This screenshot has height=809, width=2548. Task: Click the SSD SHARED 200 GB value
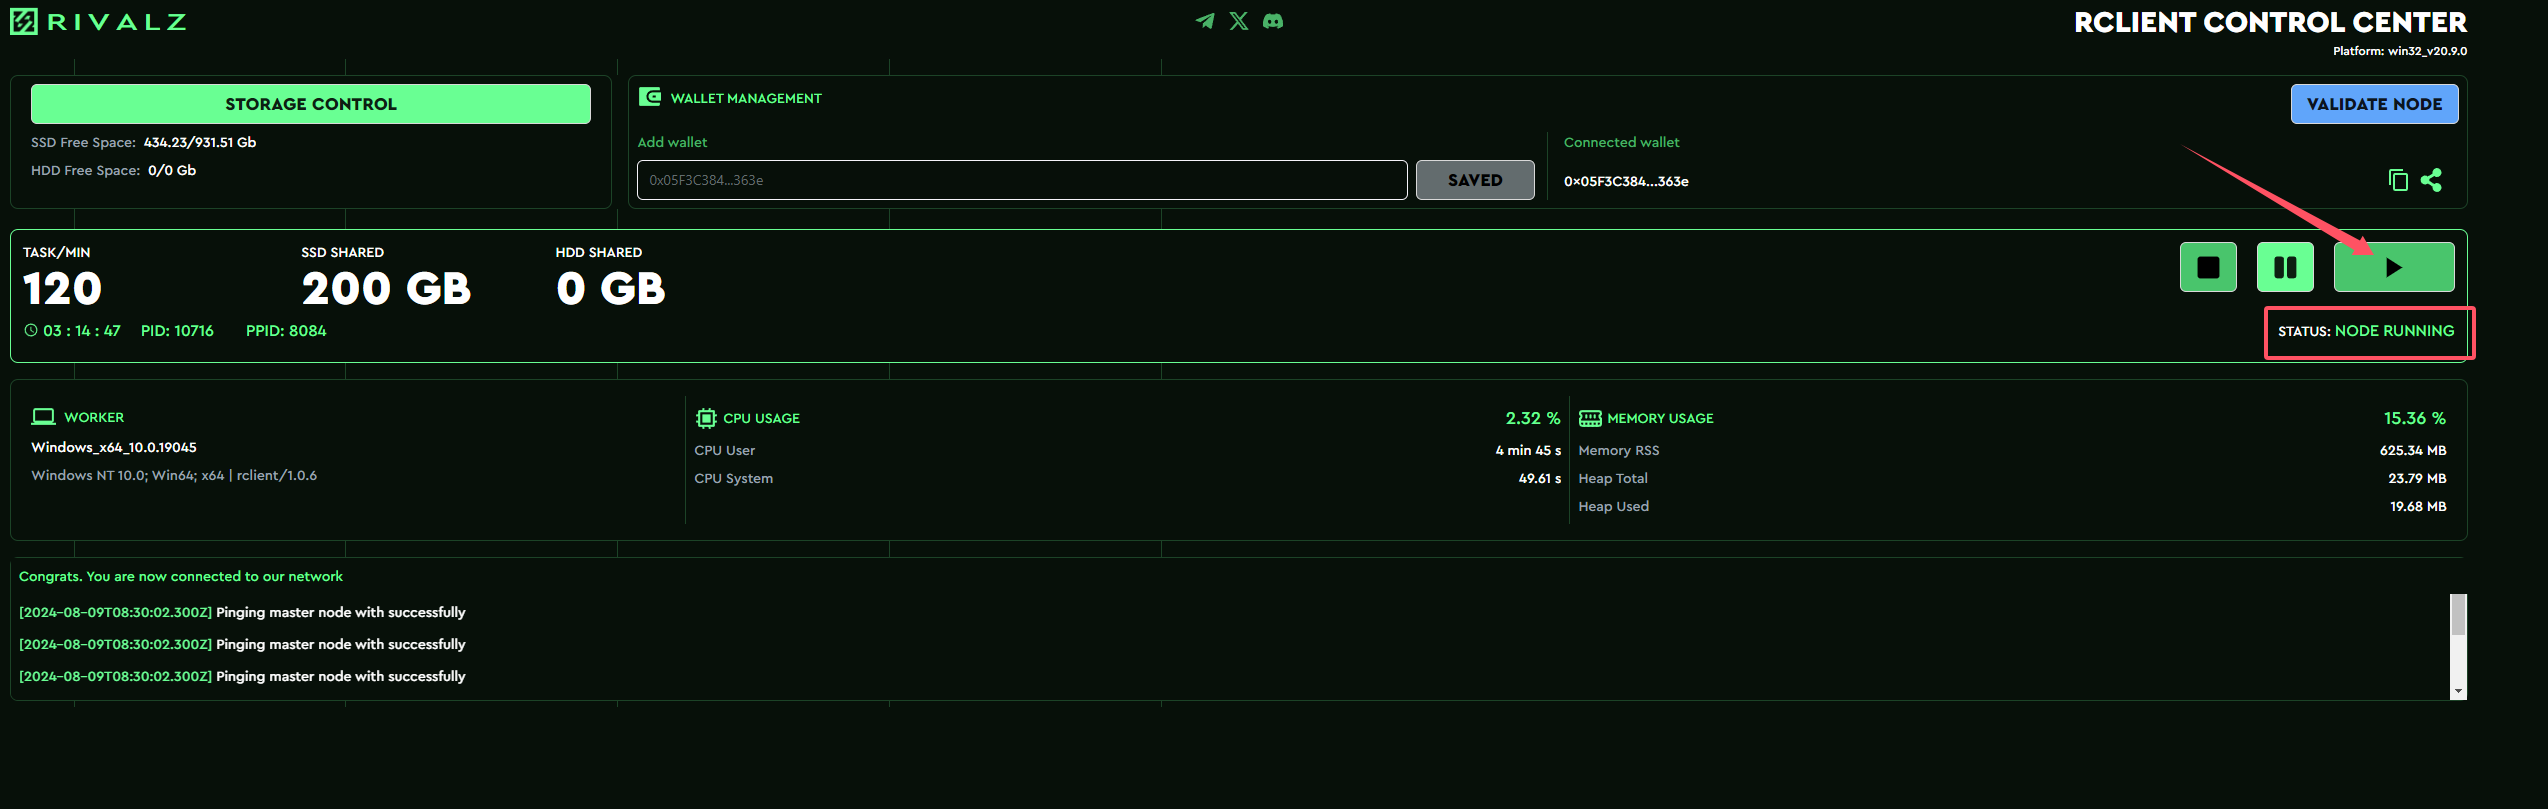[386, 289]
